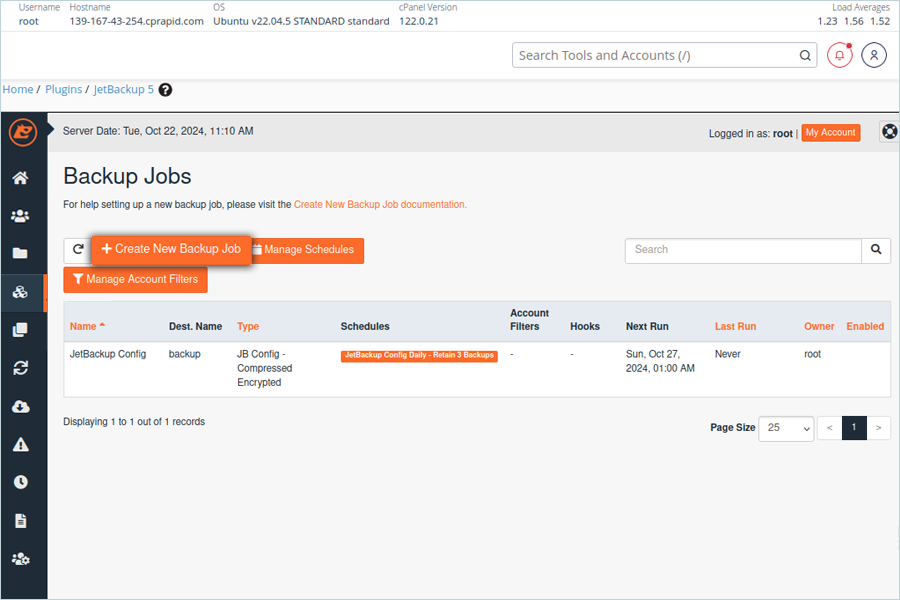The image size is (900, 600).
Task: Sort table by Last Run column
Action: pyautogui.click(x=735, y=326)
